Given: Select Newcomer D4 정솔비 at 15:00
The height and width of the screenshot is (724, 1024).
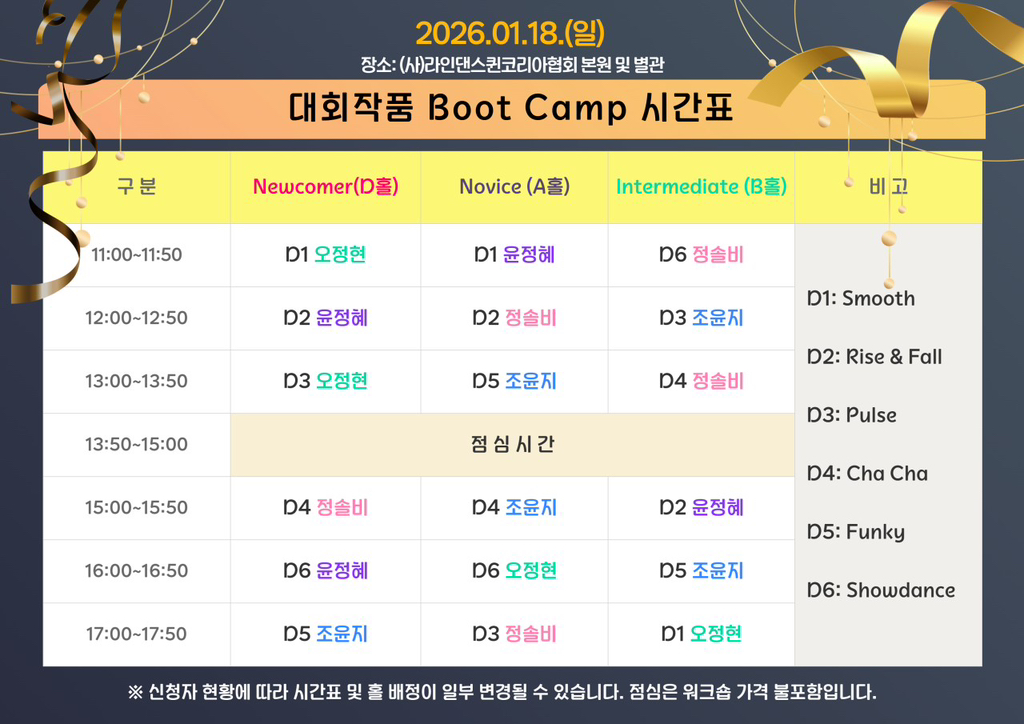Looking at the screenshot, I should [325, 508].
